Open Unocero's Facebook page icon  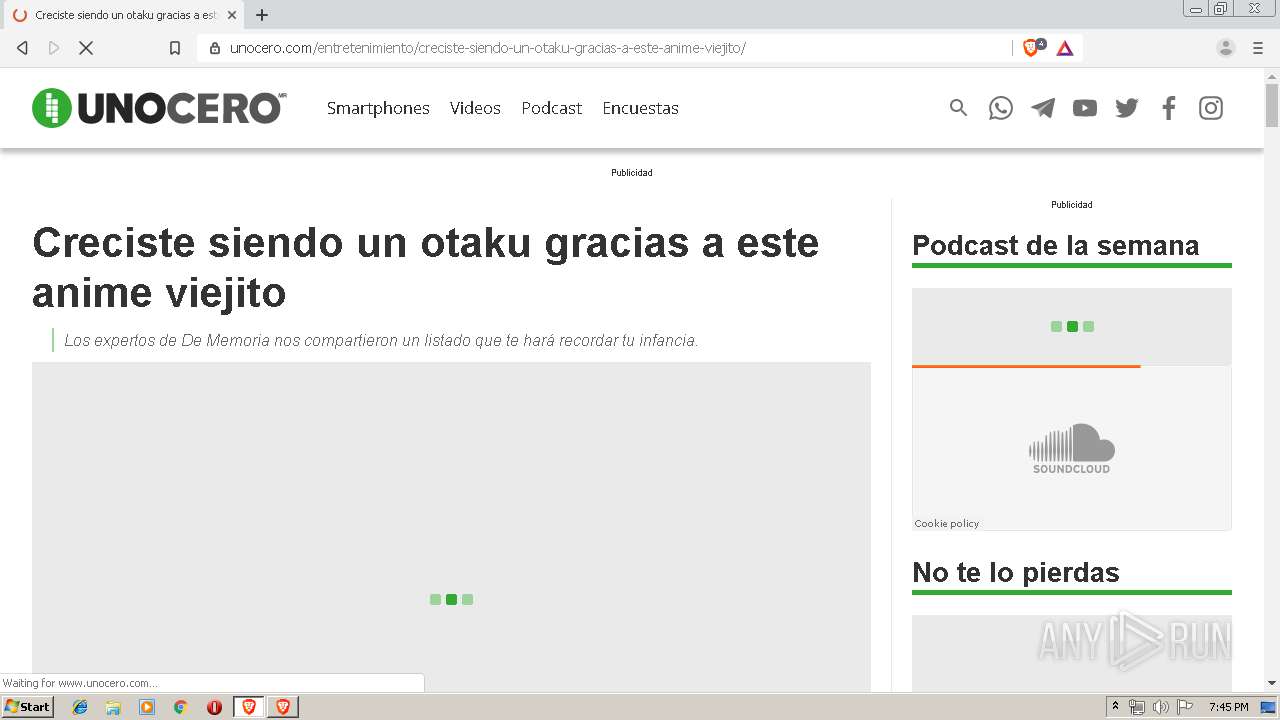[x=1169, y=108]
